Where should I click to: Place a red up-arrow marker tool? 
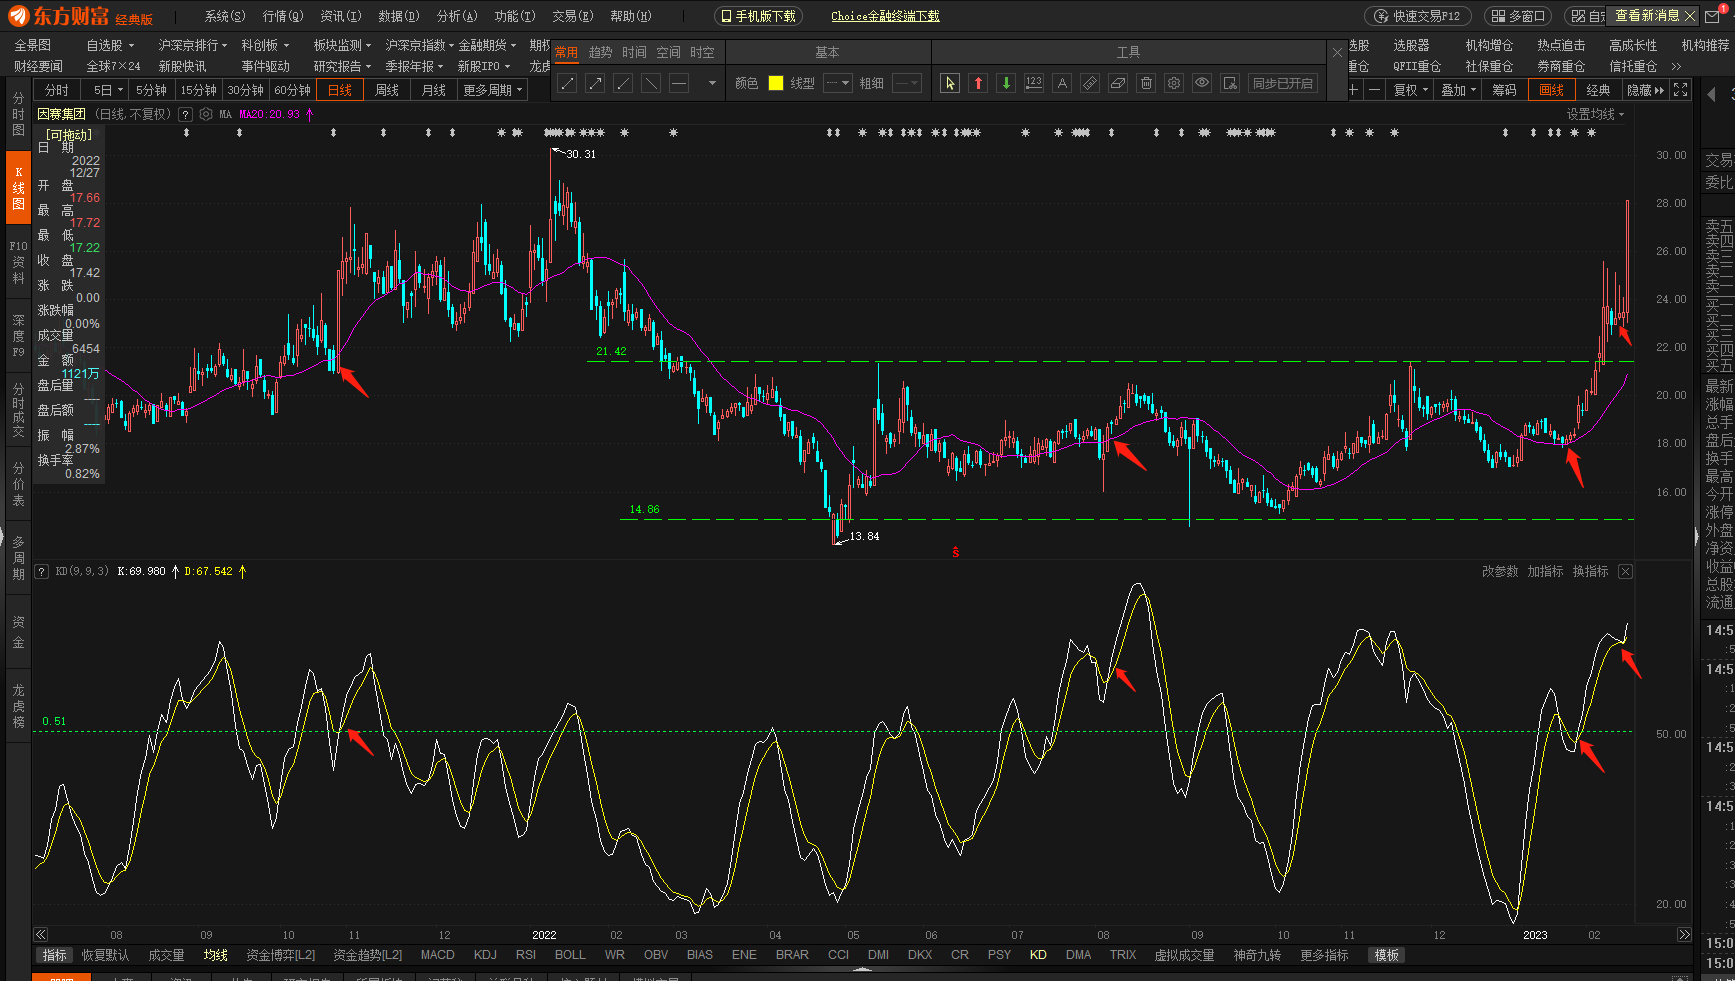pos(978,83)
